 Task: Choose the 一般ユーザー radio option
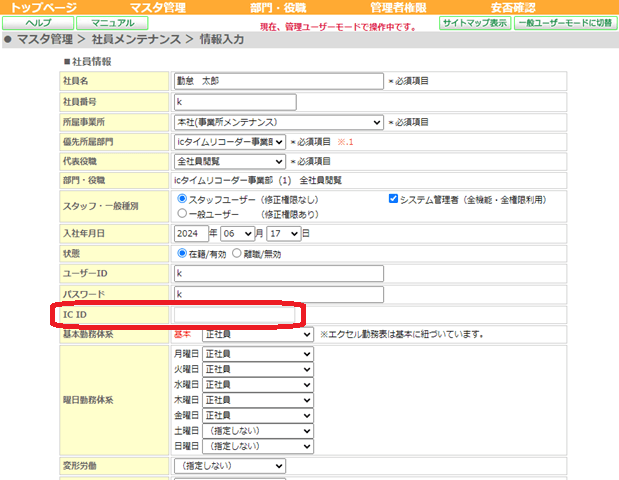182,213
